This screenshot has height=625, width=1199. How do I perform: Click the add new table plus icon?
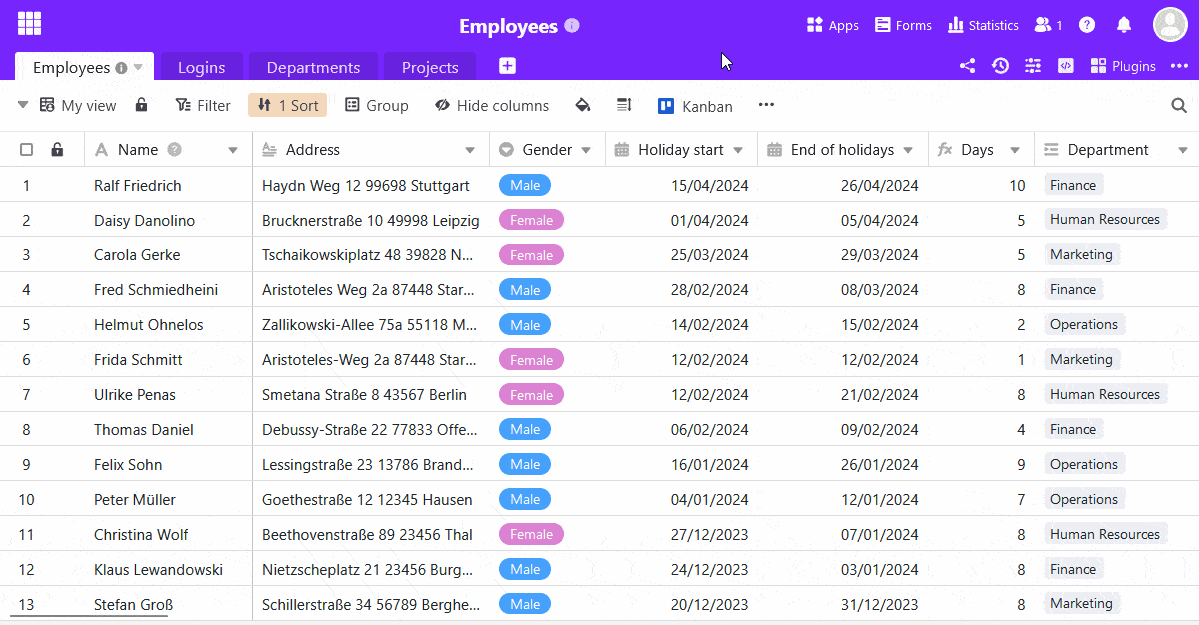[508, 66]
